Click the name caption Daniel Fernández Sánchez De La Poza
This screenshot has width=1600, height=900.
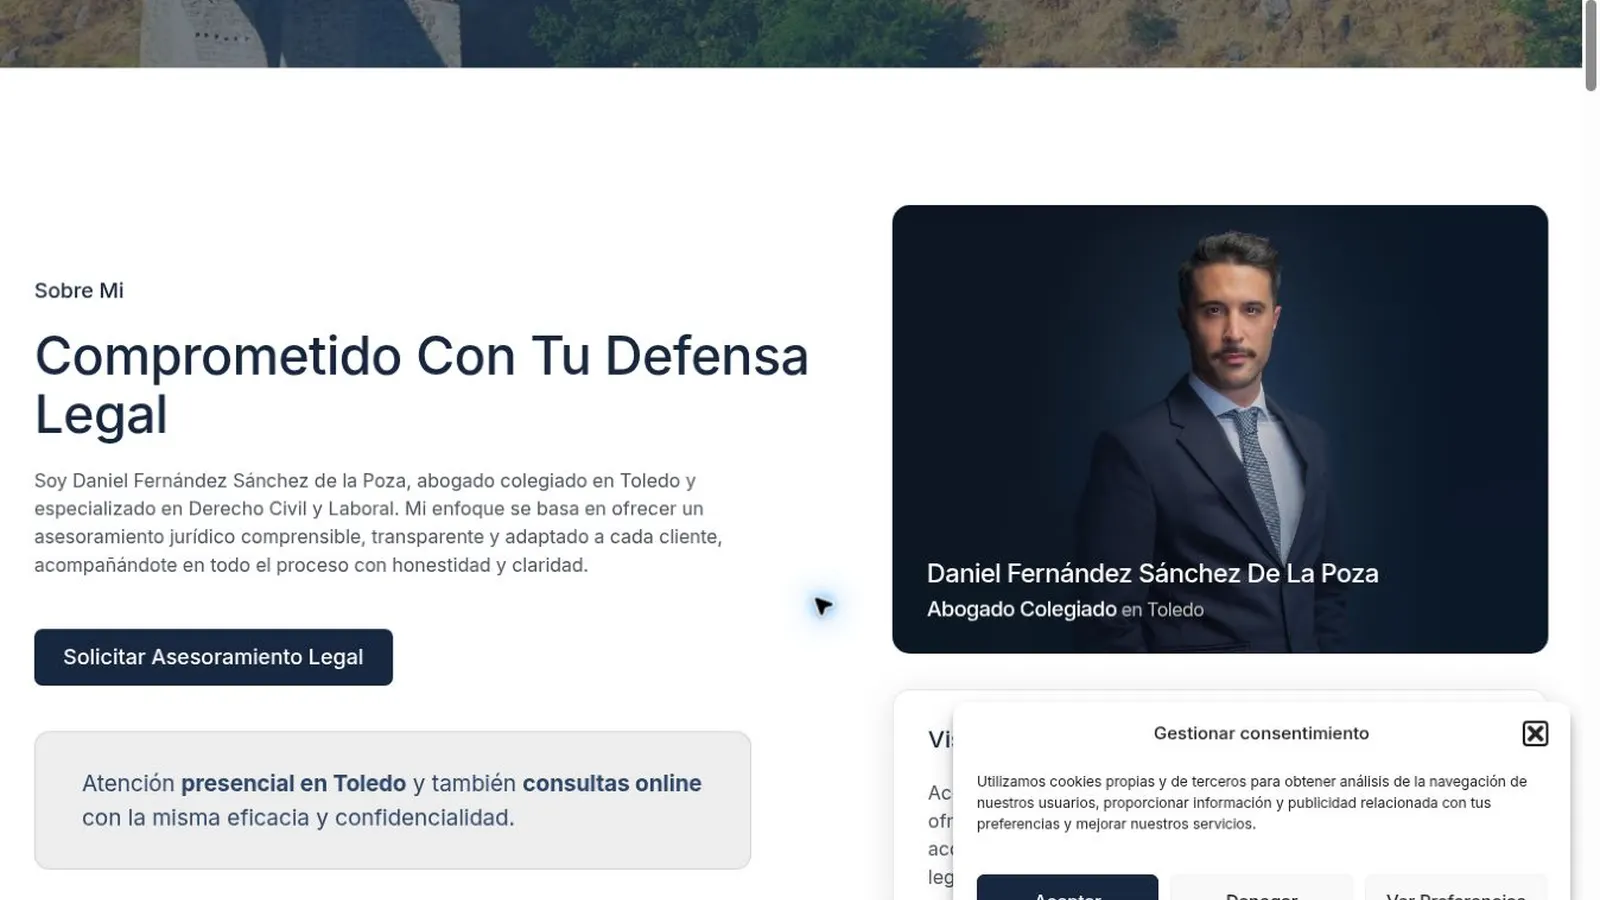pyautogui.click(x=1152, y=573)
